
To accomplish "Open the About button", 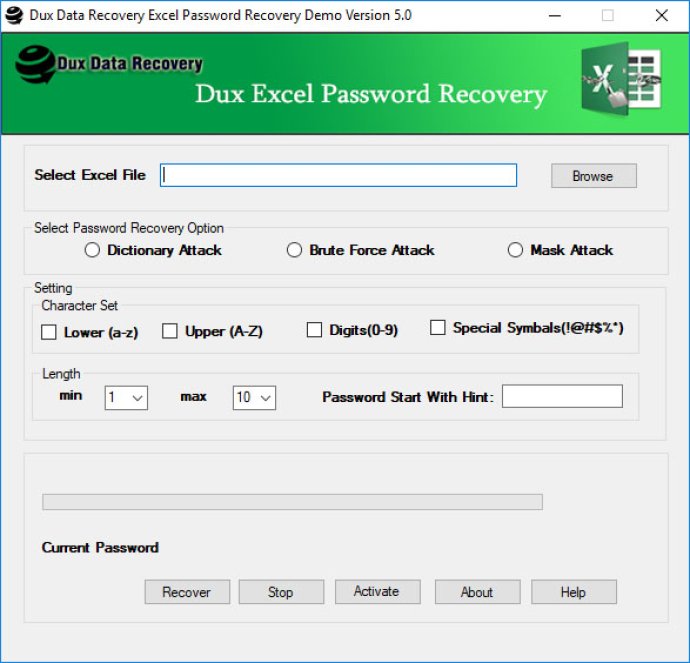I will pyautogui.click(x=477, y=592).
